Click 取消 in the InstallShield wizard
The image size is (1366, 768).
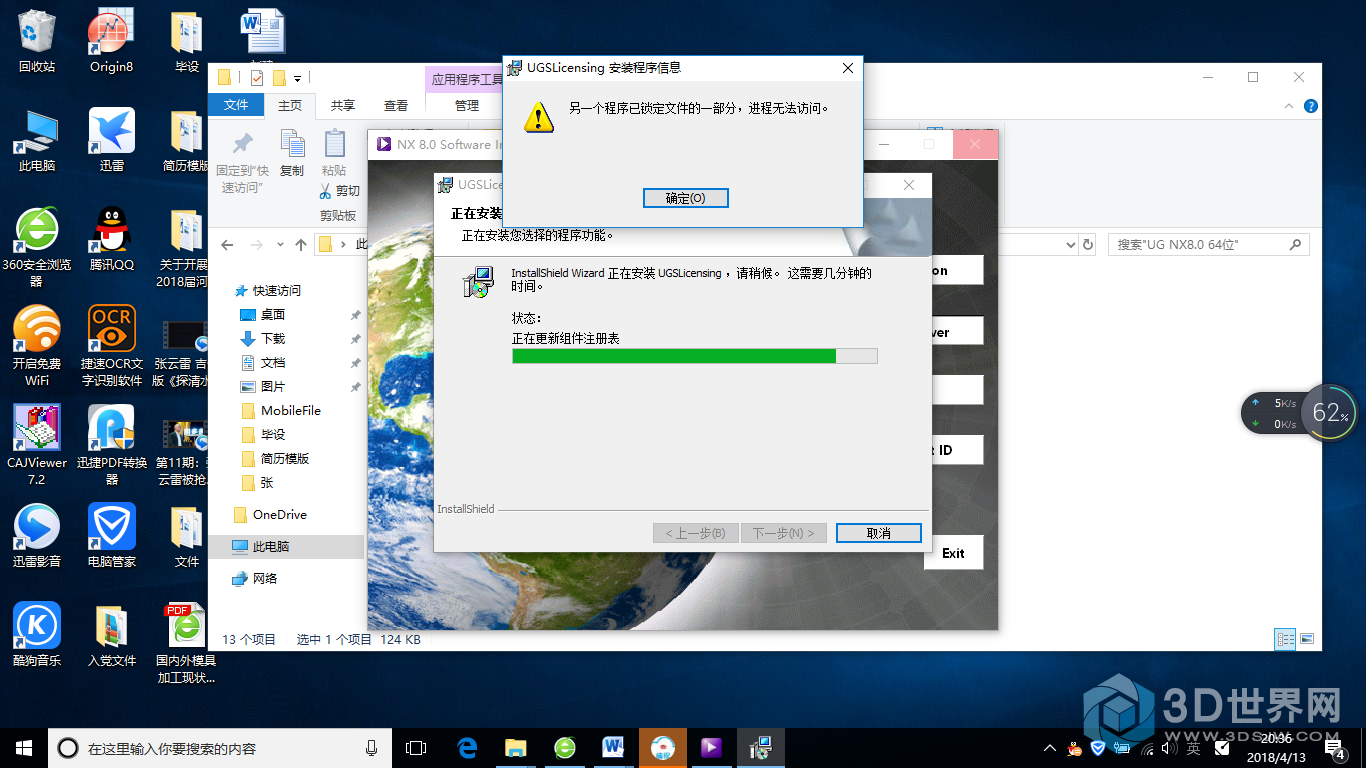pos(878,533)
